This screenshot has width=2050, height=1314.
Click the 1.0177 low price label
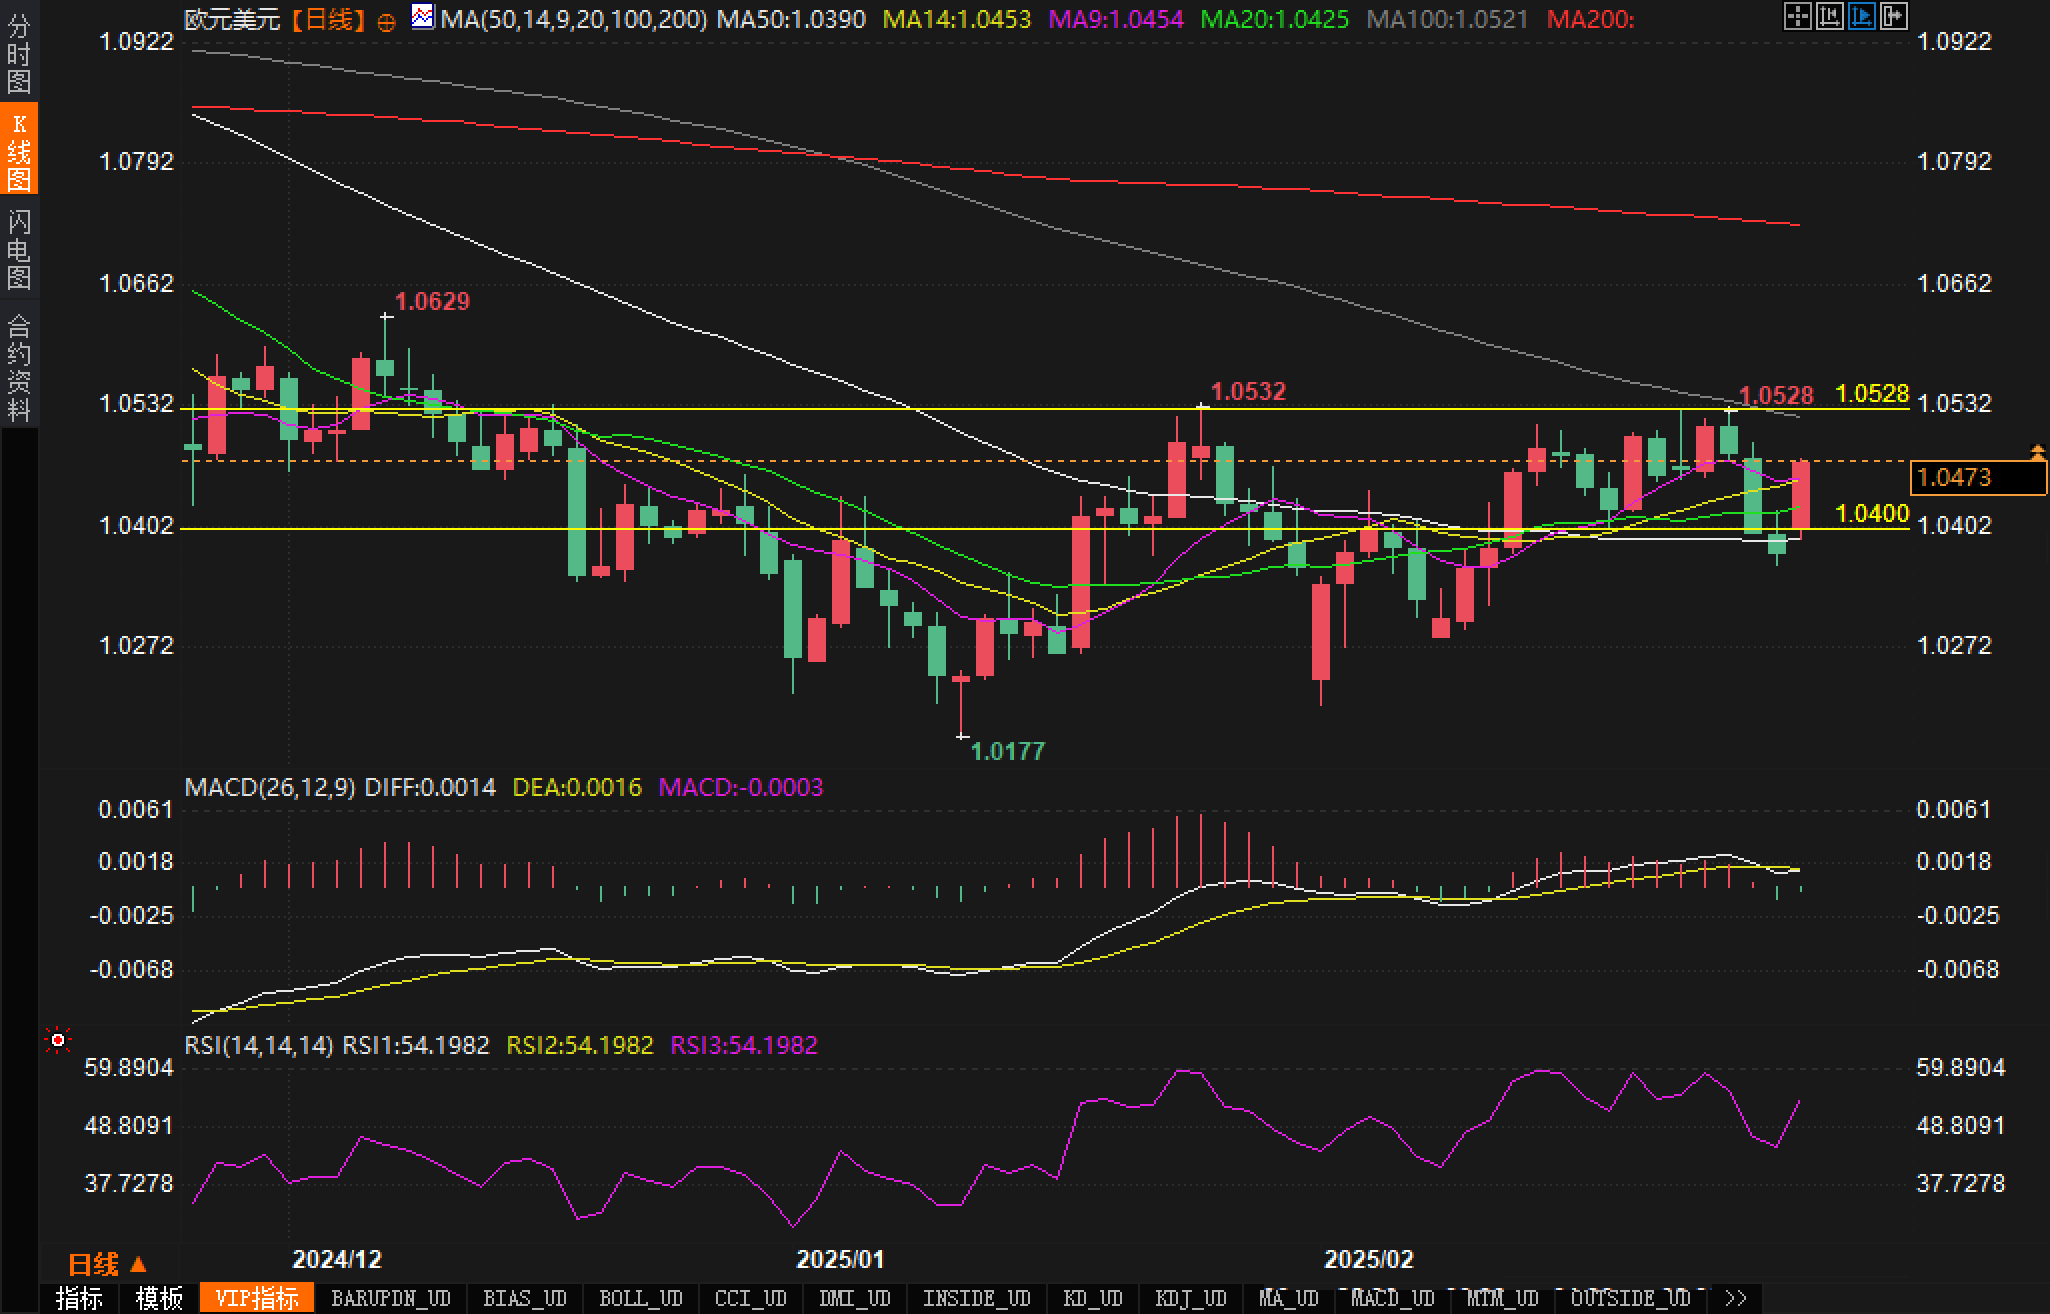1007,751
